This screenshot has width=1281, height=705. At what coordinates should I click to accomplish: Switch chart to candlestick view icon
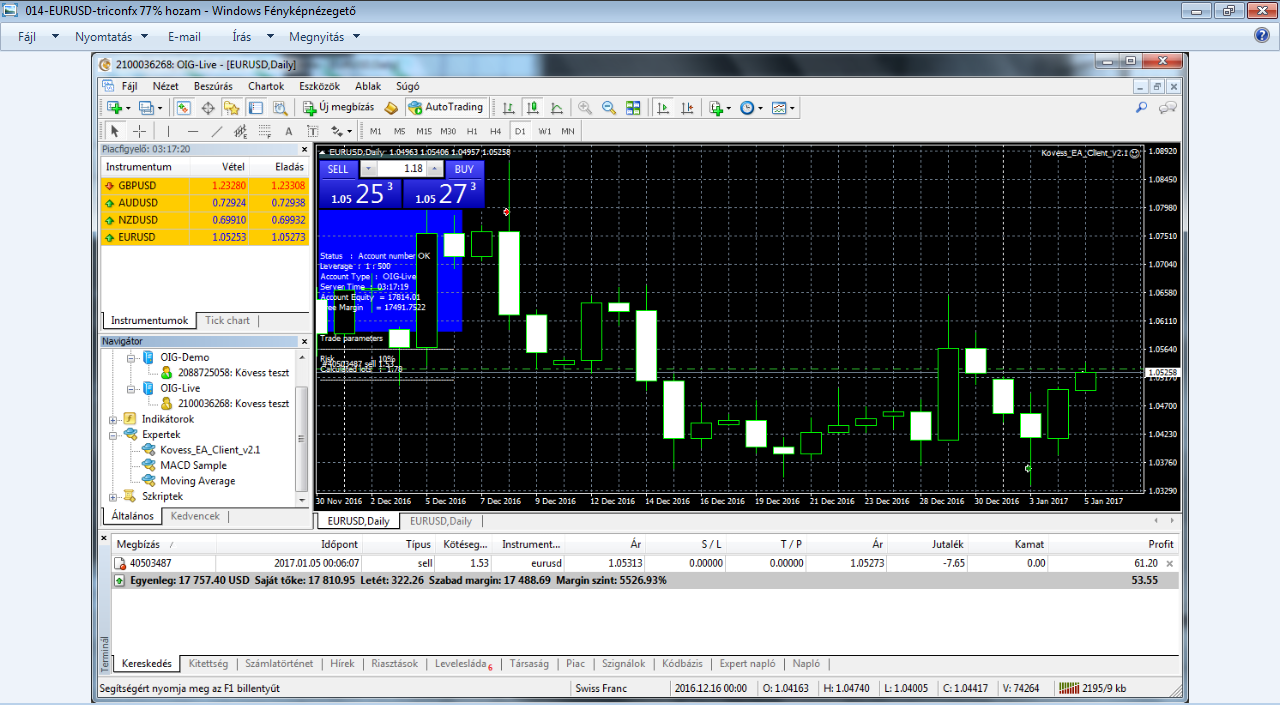pos(532,108)
